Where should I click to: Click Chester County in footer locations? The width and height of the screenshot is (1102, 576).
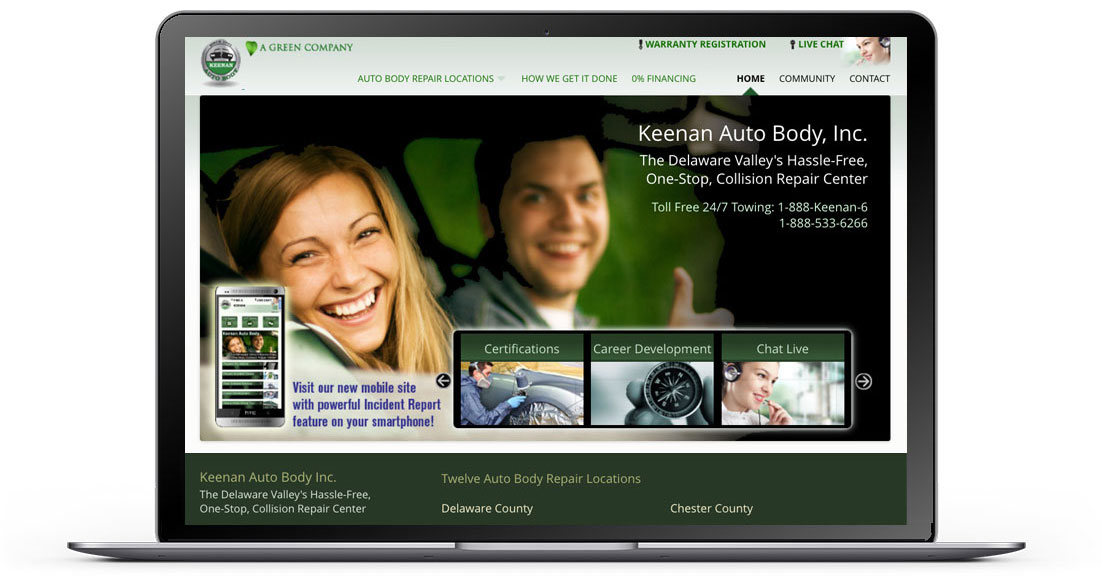coord(711,508)
